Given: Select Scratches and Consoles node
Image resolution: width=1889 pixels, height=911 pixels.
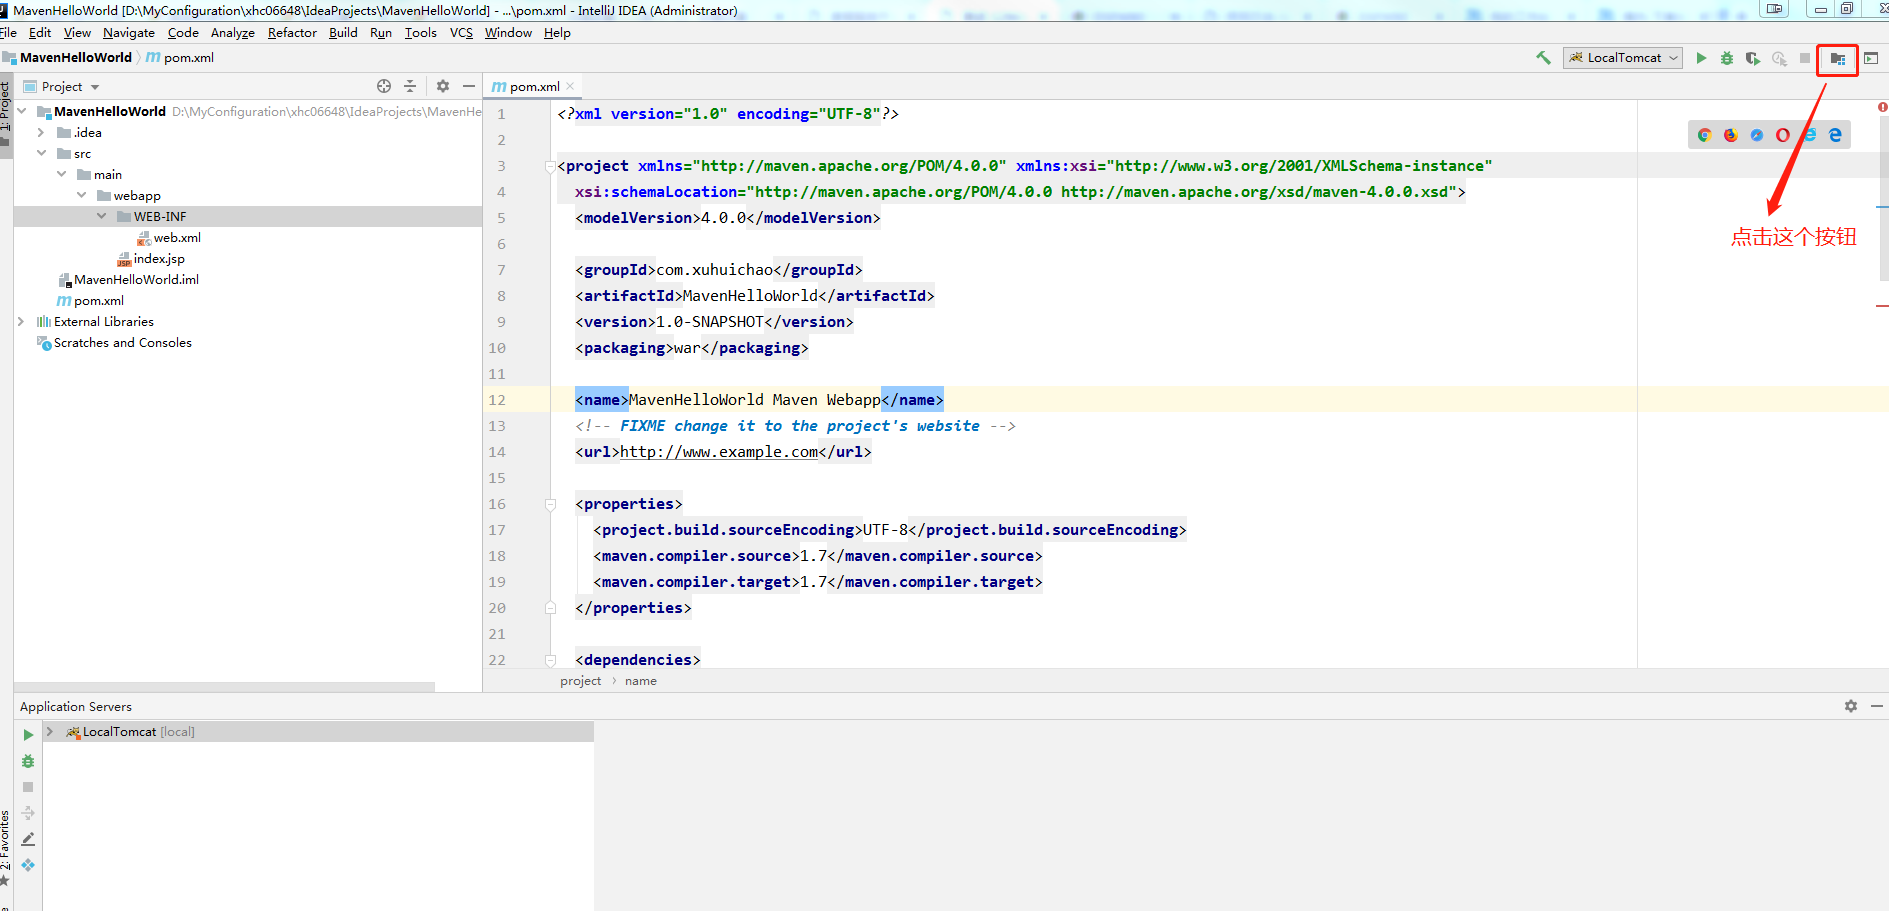Looking at the screenshot, I should [x=122, y=342].
